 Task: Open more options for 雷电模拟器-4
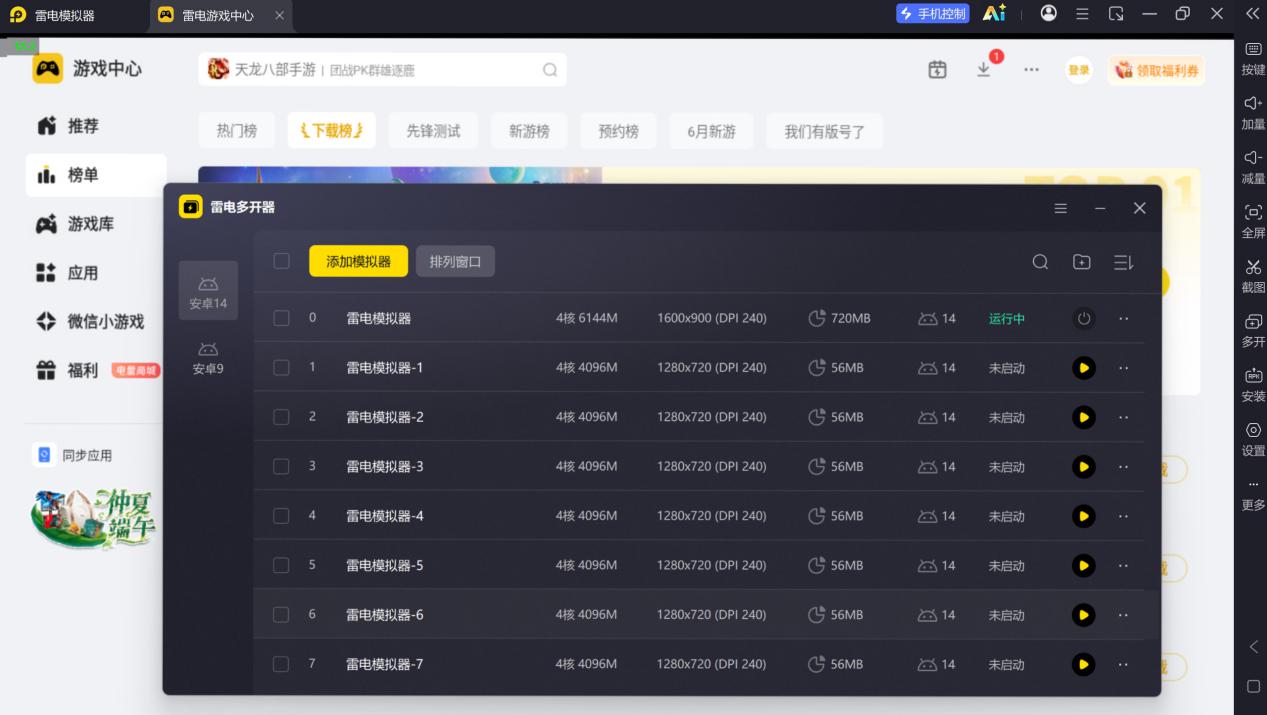point(1123,516)
